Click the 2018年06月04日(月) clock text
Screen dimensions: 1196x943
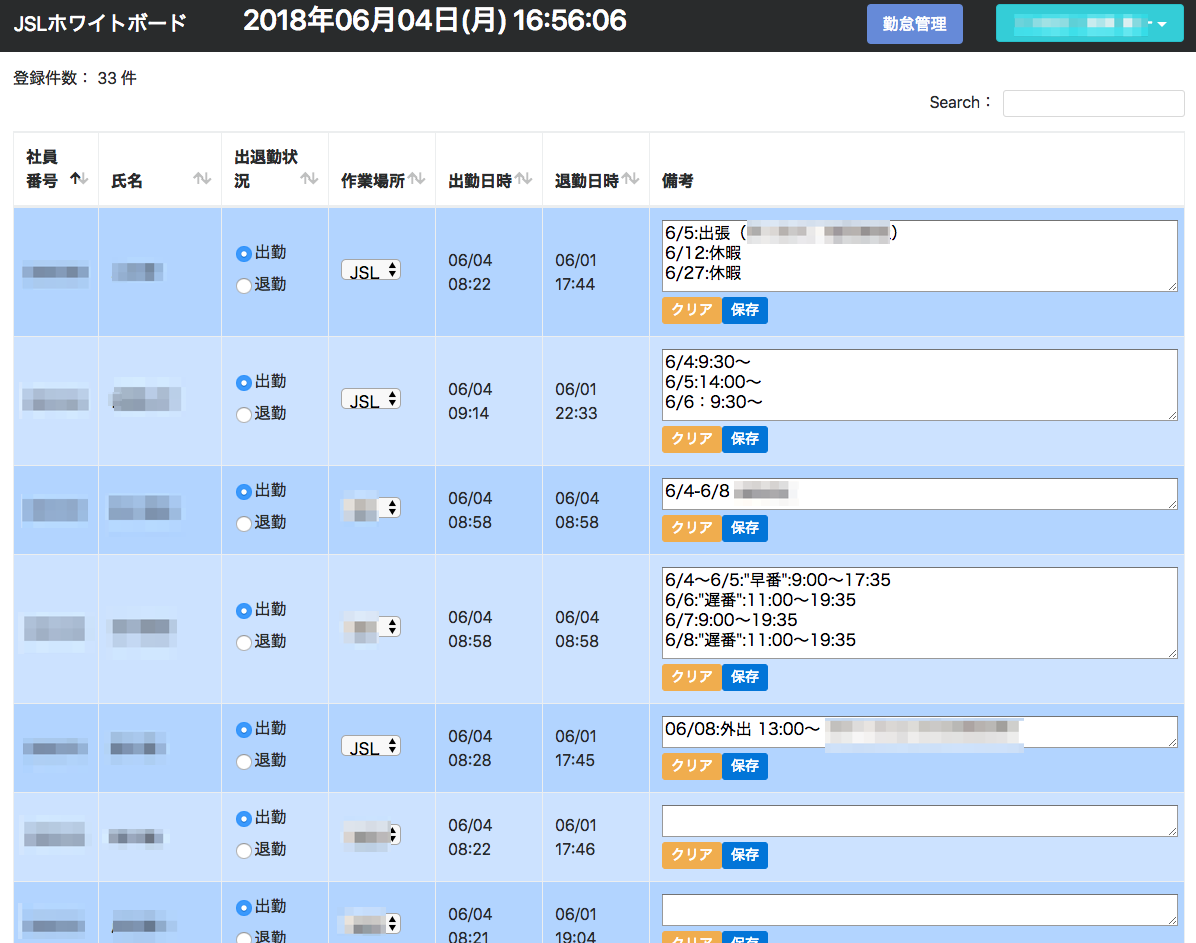(x=435, y=21)
